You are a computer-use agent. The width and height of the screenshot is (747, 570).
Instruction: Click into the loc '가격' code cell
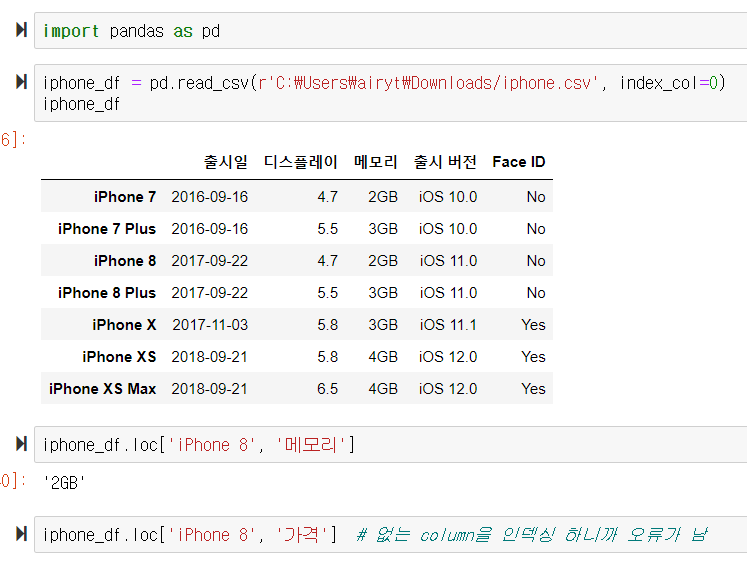tap(391, 534)
